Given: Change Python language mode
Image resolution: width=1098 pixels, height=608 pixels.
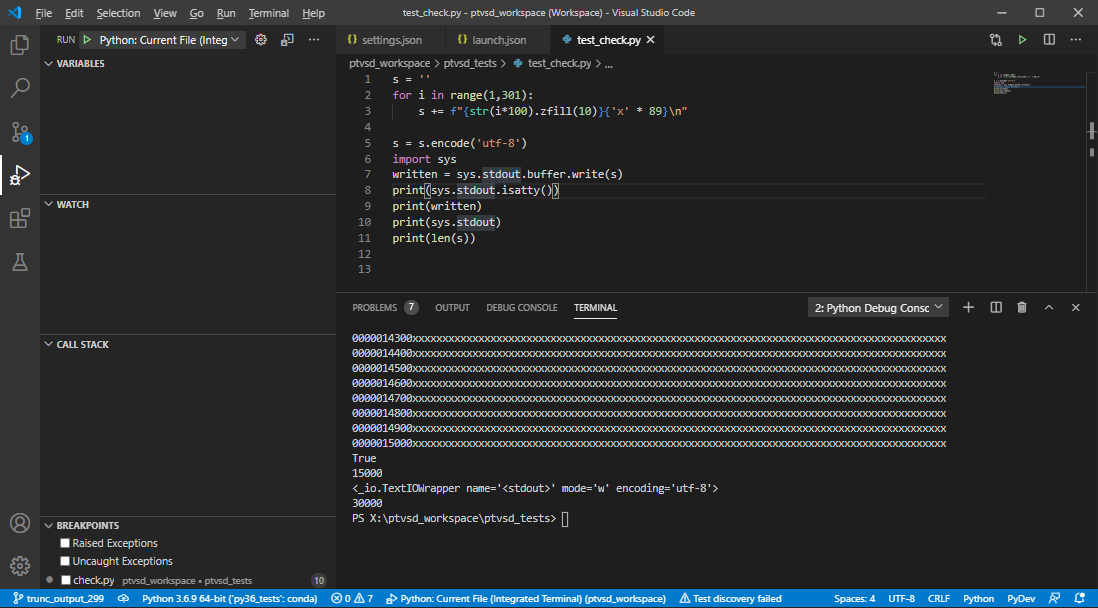Looking at the screenshot, I should (x=978, y=599).
